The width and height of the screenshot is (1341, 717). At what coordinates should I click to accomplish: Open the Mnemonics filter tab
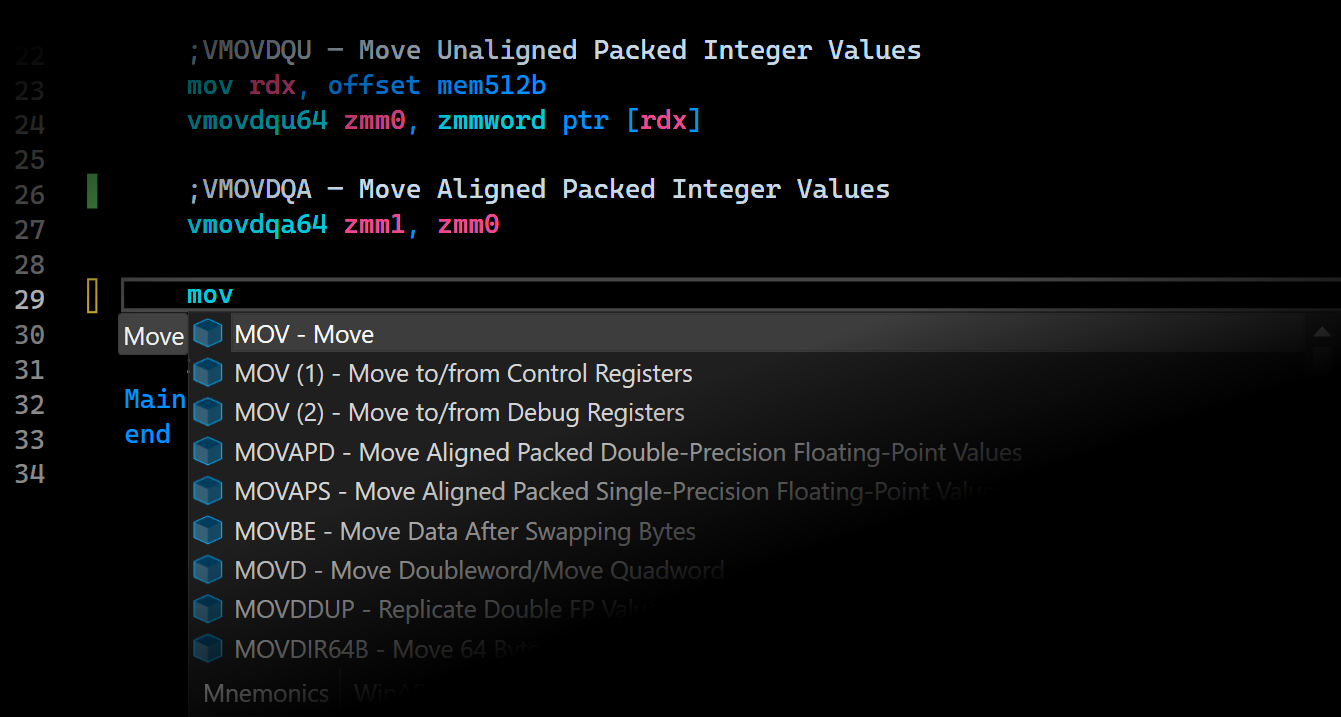266,693
